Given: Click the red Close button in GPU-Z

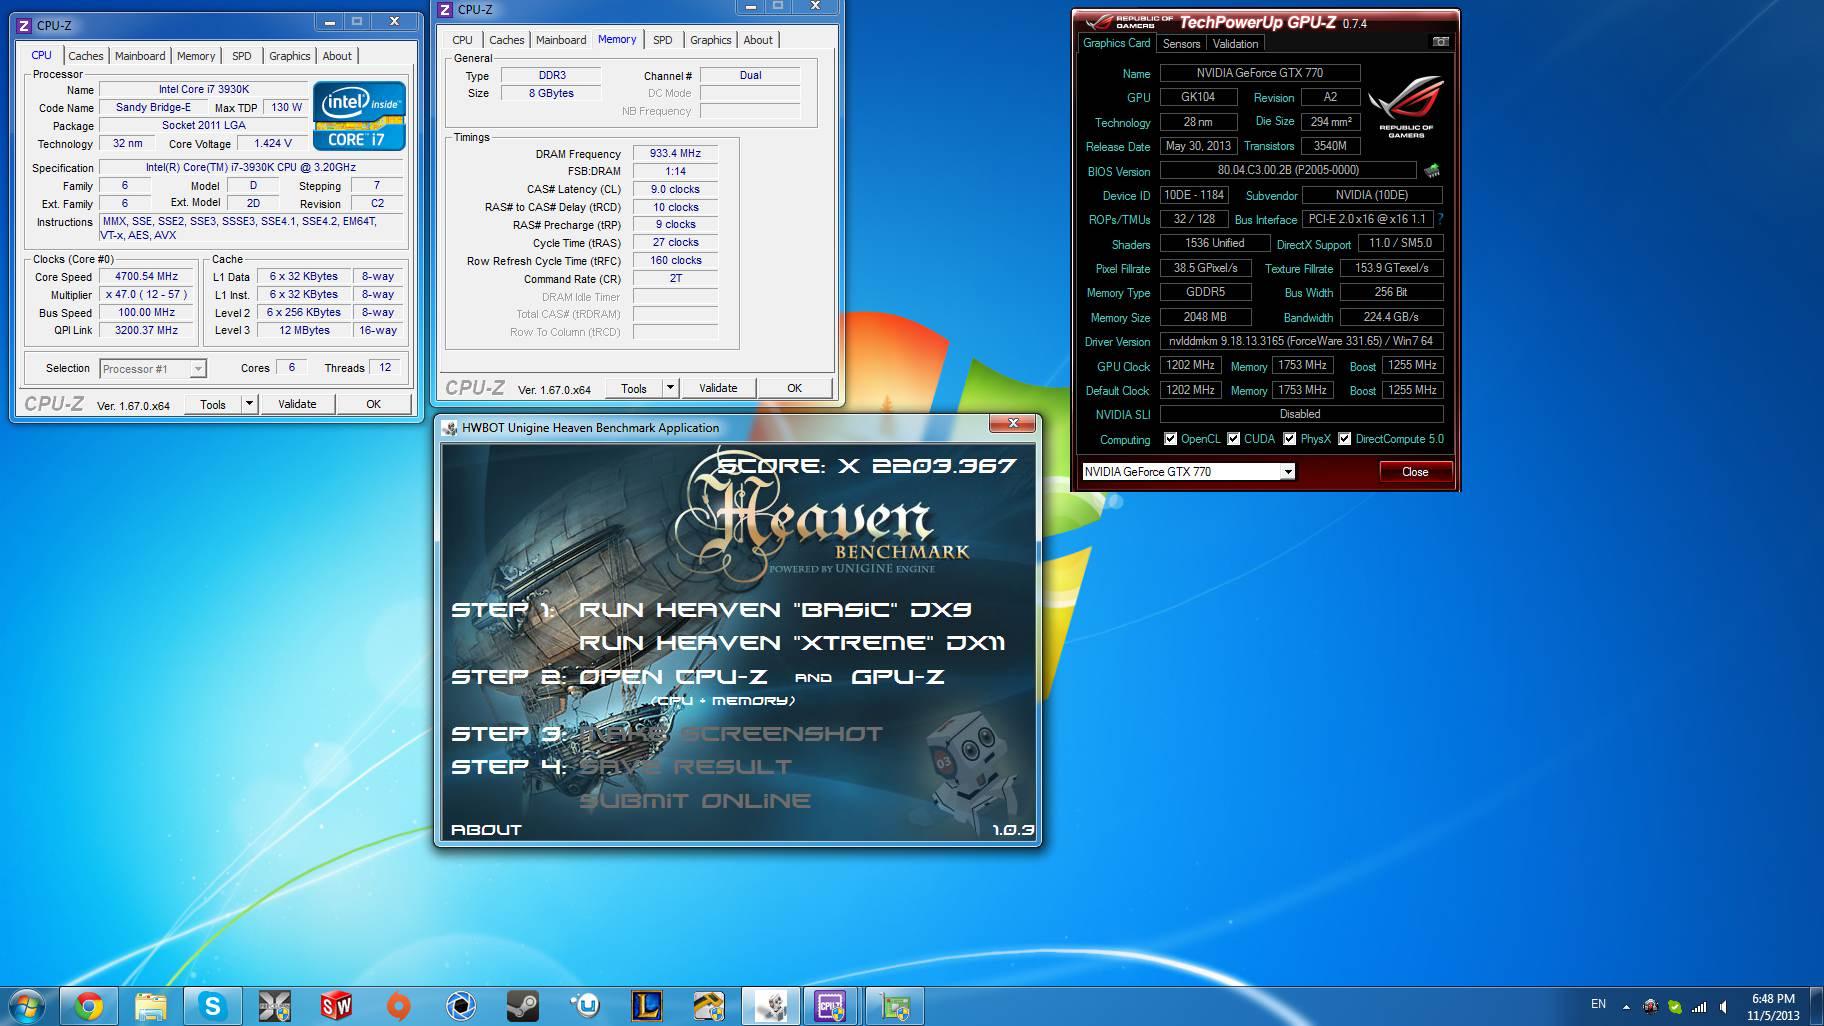Looking at the screenshot, I should (1415, 471).
